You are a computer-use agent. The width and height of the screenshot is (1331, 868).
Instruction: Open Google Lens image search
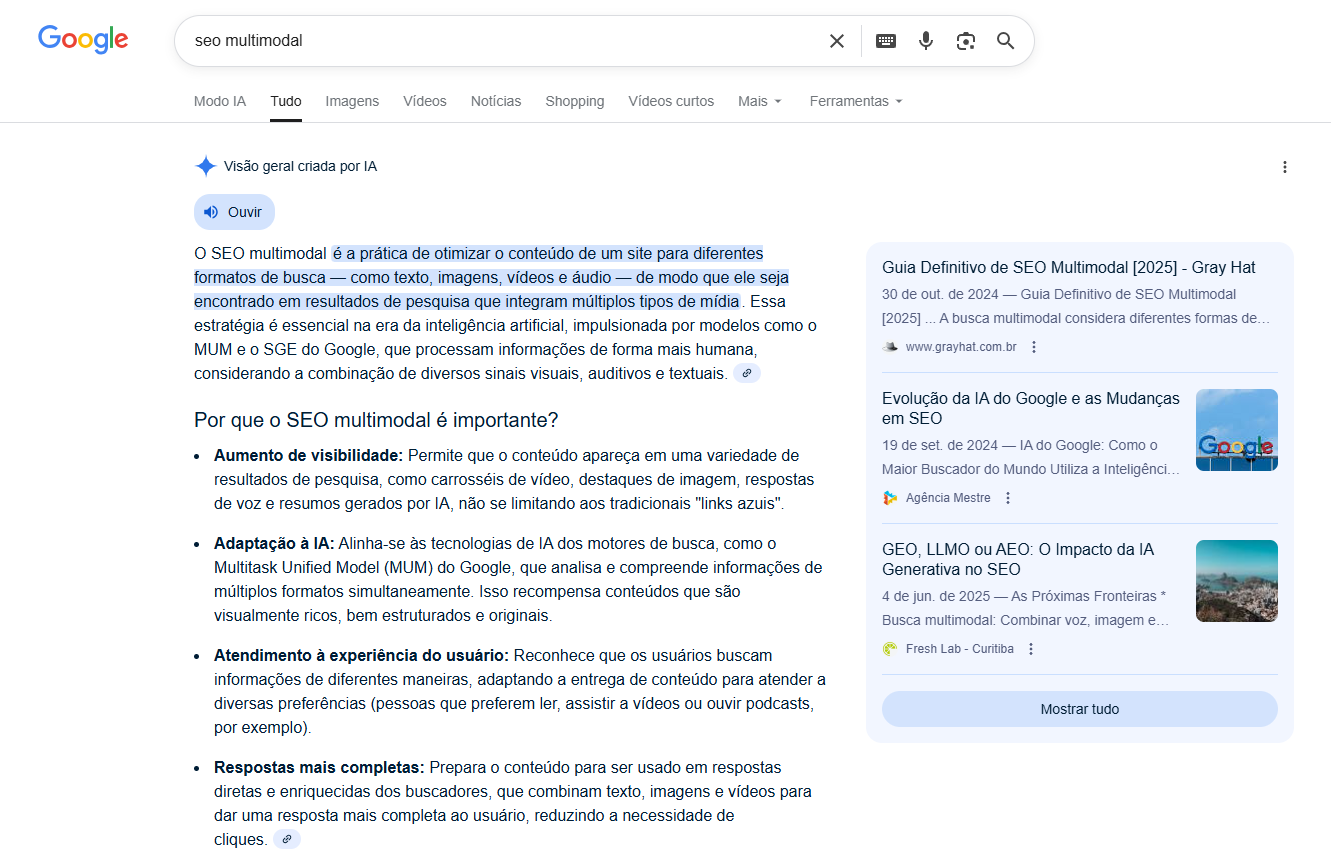tap(965, 41)
